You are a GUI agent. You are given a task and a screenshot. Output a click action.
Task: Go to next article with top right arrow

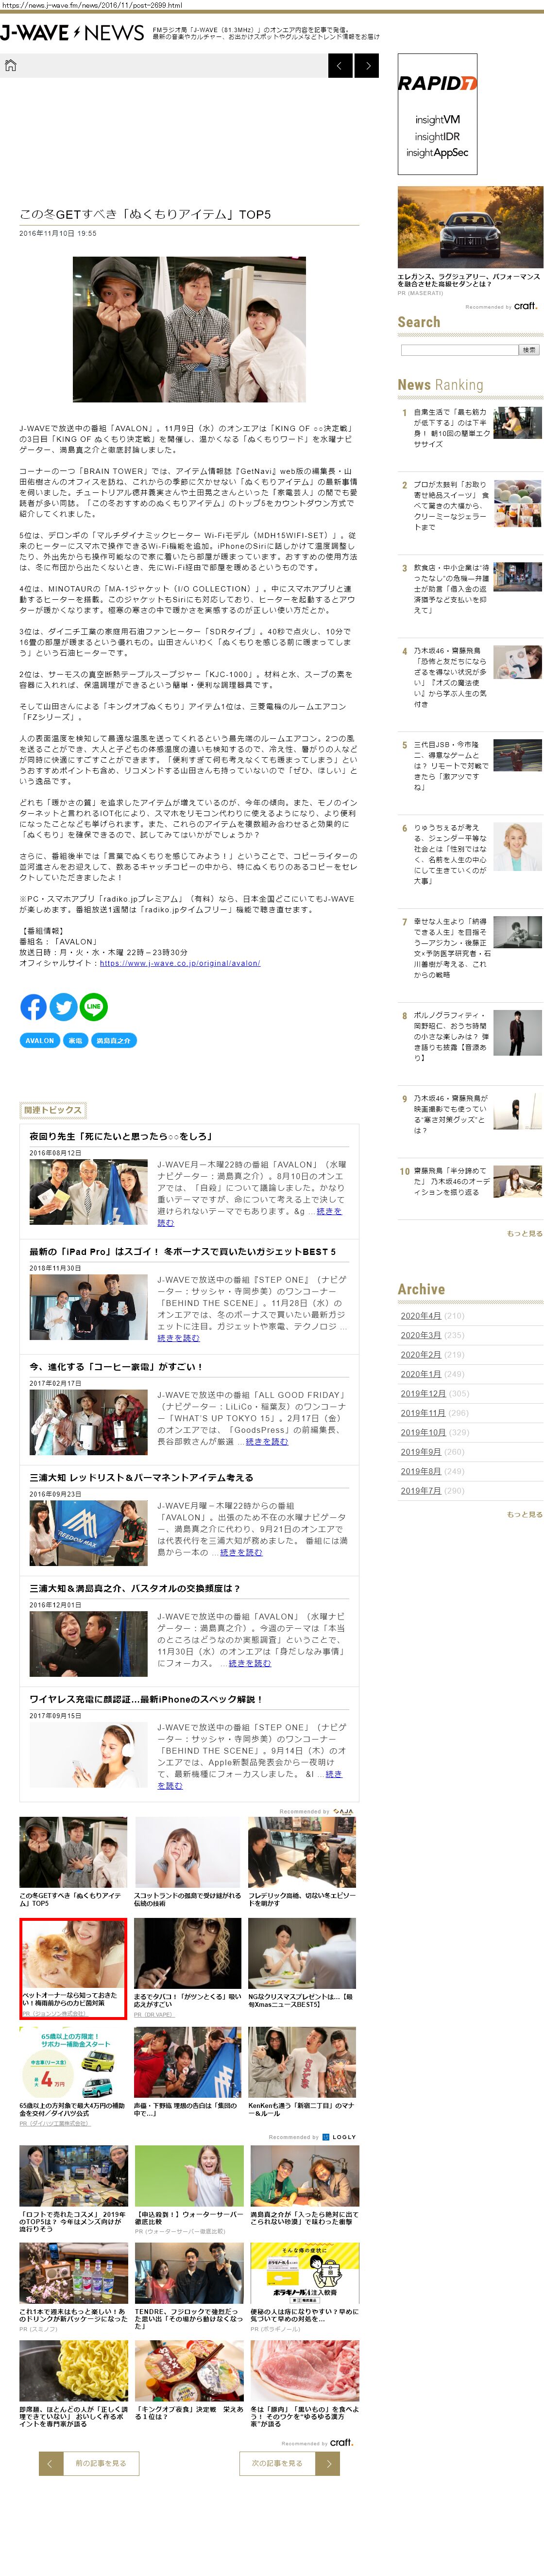tap(367, 66)
